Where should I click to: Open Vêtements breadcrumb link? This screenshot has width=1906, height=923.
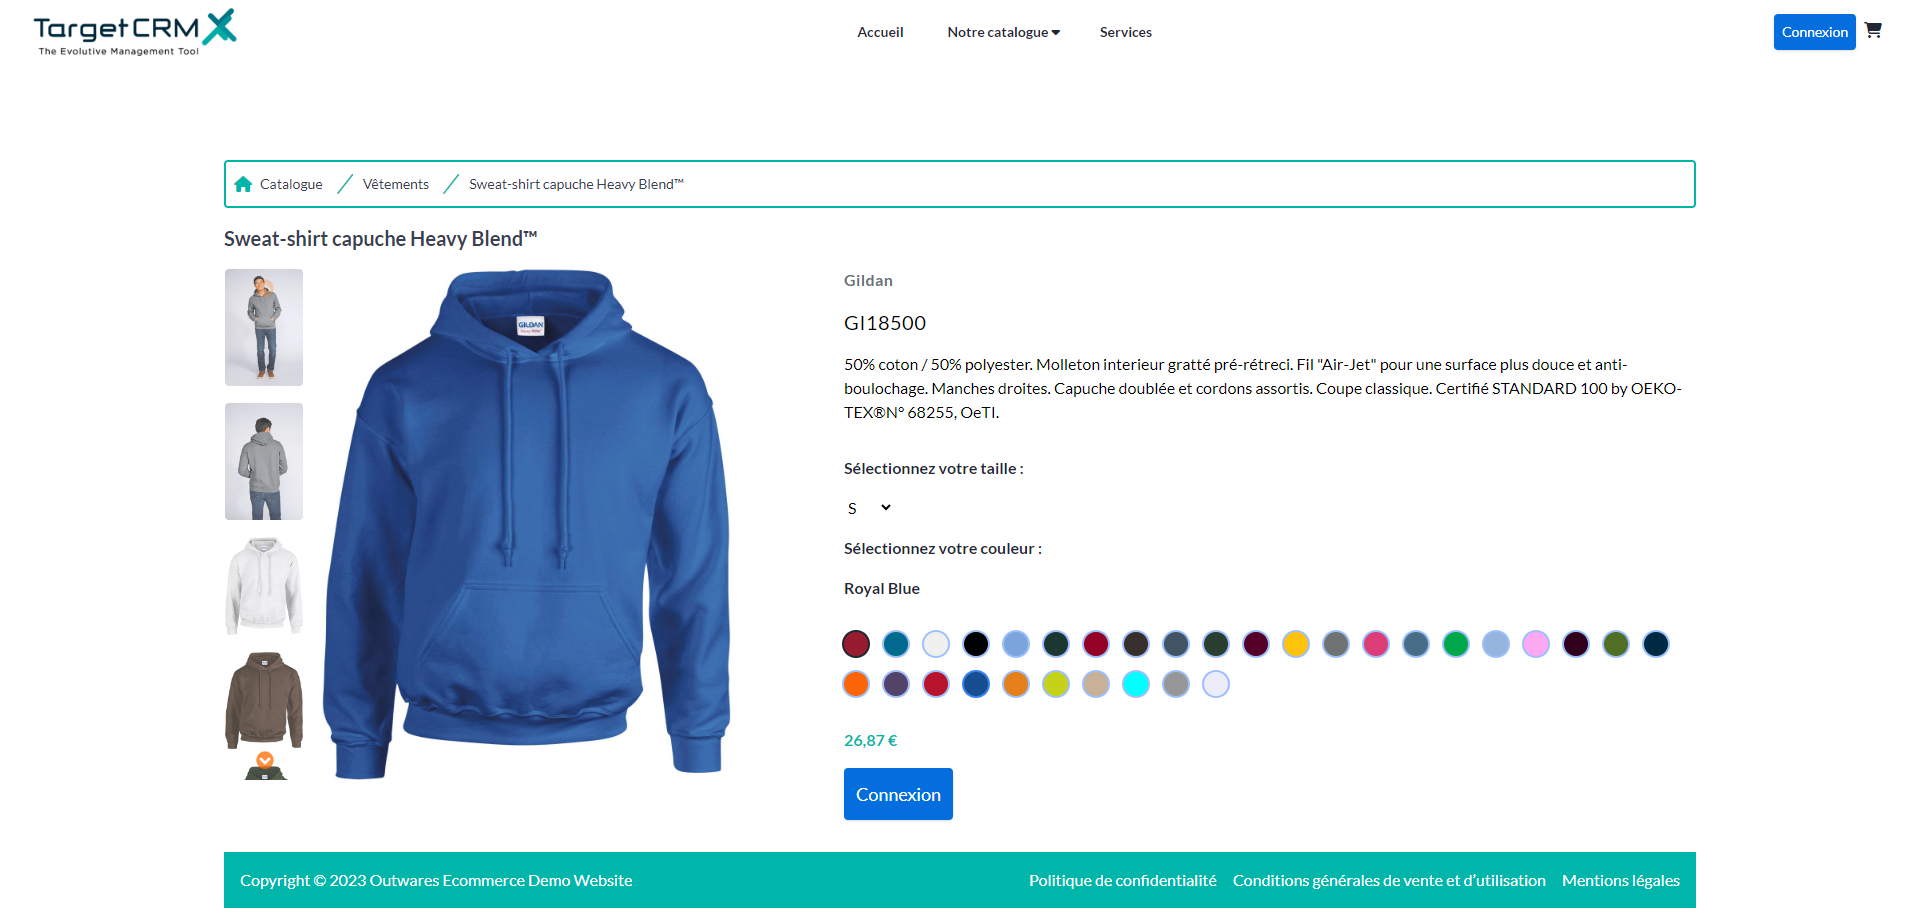(396, 184)
